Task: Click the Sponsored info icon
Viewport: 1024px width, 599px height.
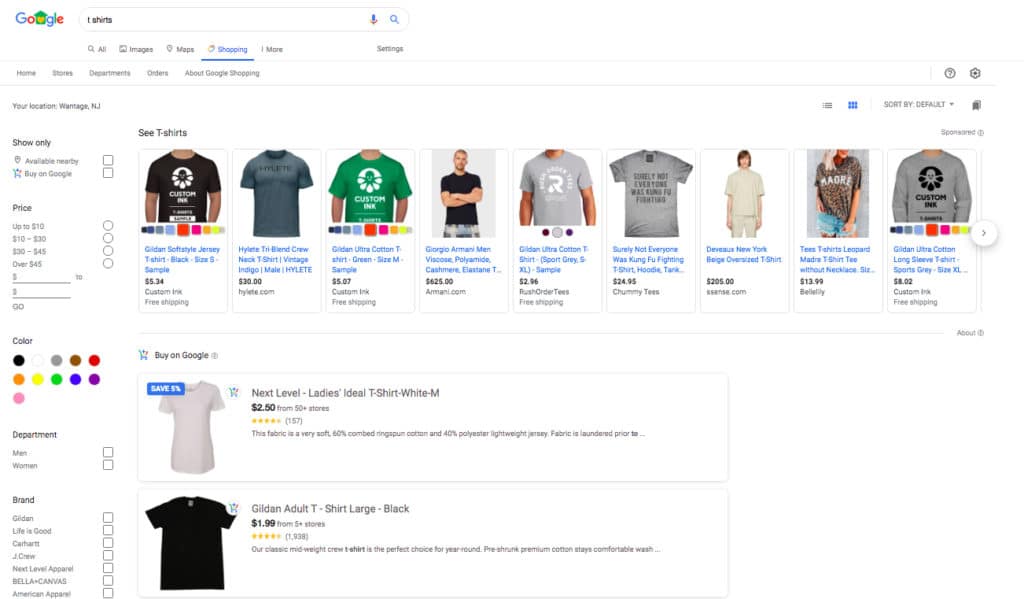Action: [980, 133]
